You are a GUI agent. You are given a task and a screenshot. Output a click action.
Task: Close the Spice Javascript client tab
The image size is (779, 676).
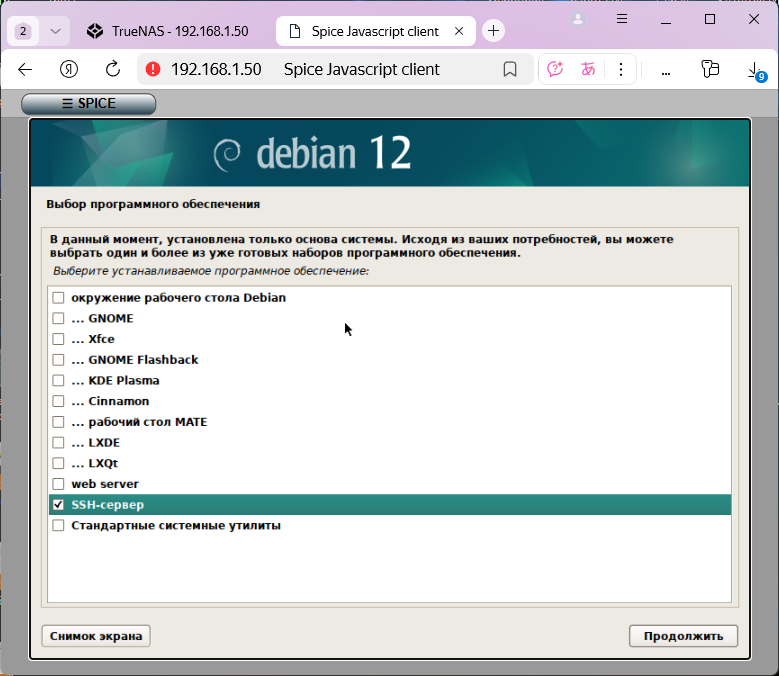pos(459,31)
